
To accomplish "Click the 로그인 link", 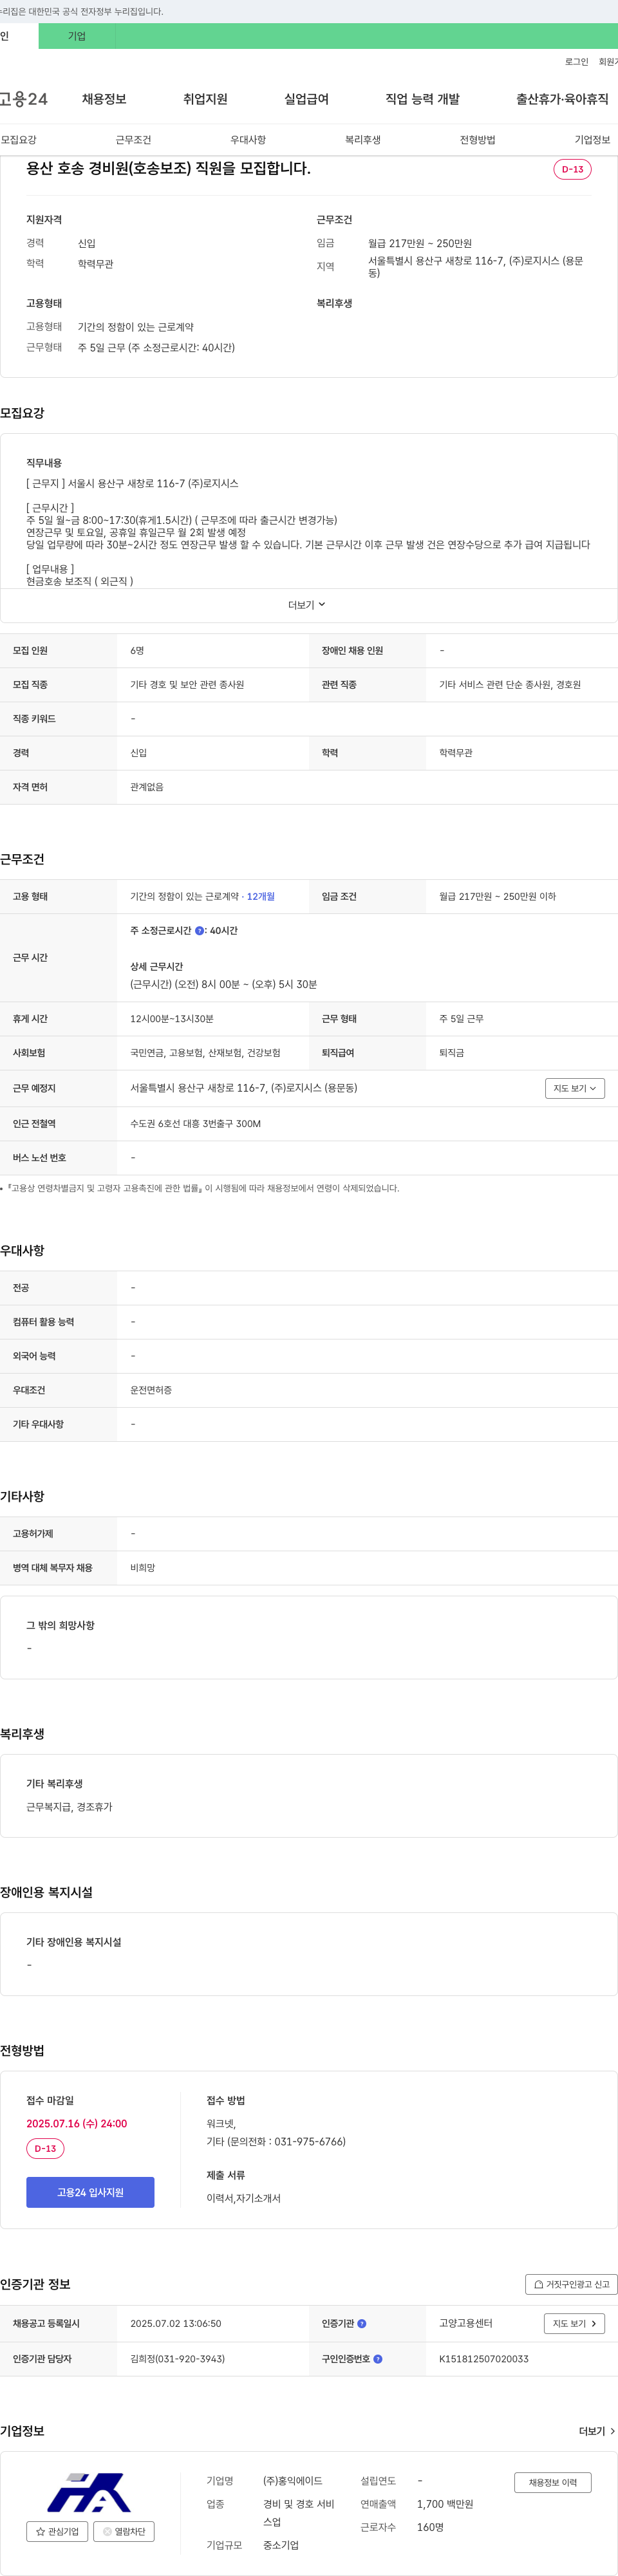I will click(x=577, y=62).
